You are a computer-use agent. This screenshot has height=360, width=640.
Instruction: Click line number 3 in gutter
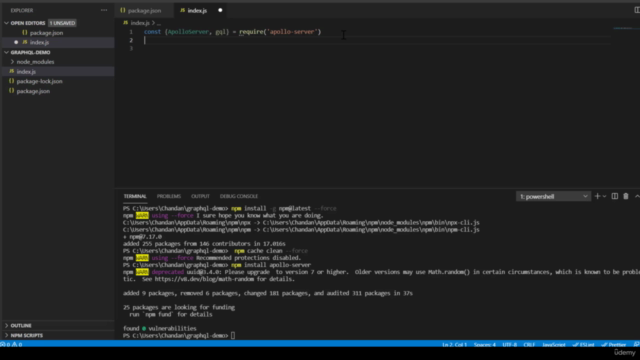[x=131, y=49]
